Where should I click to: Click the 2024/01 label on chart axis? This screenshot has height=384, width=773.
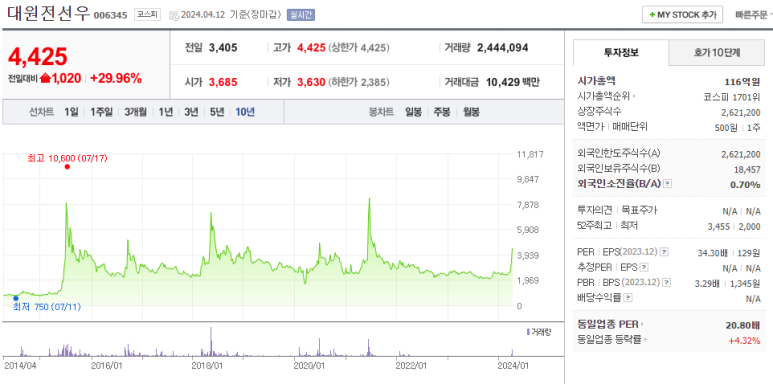(513, 366)
